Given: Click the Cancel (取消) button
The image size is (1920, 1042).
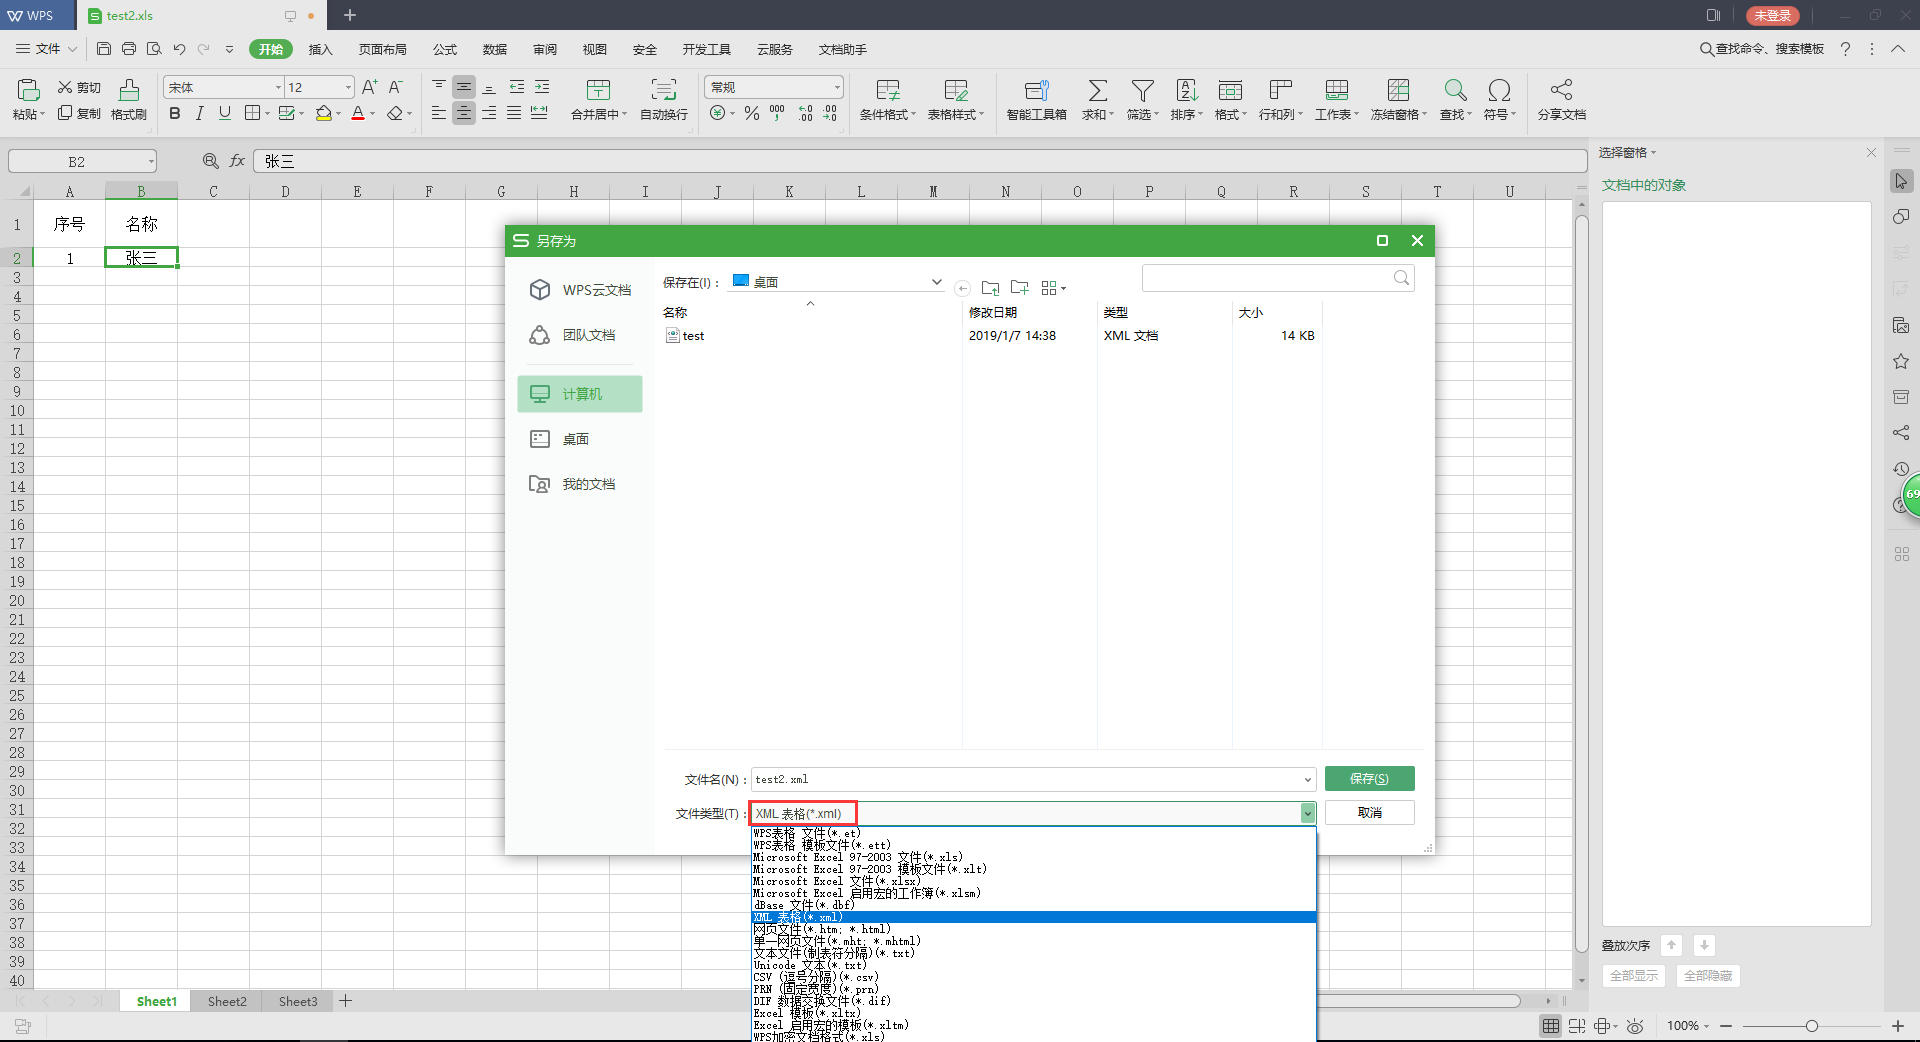Looking at the screenshot, I should point(1369,813).
